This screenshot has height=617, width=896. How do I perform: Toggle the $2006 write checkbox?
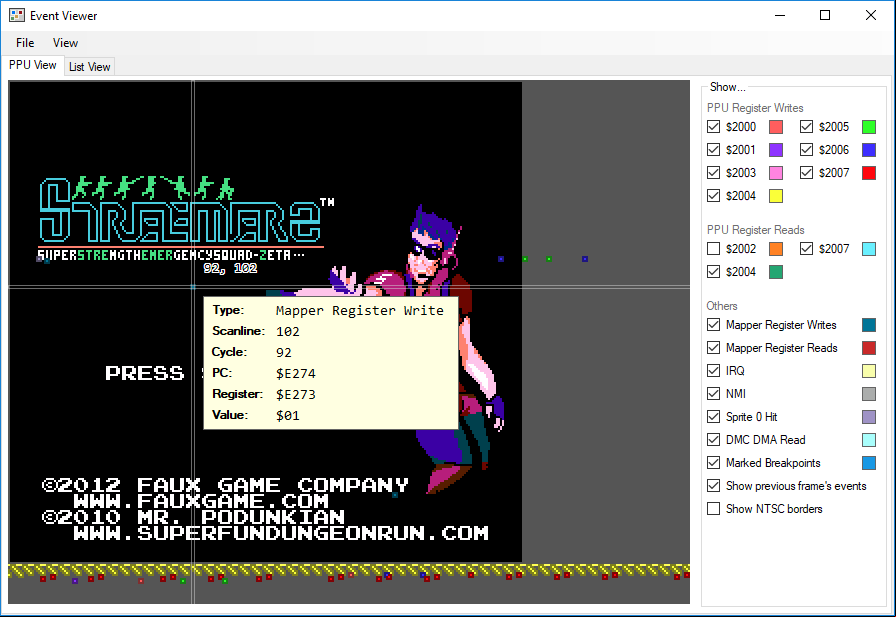click(806, 150)
